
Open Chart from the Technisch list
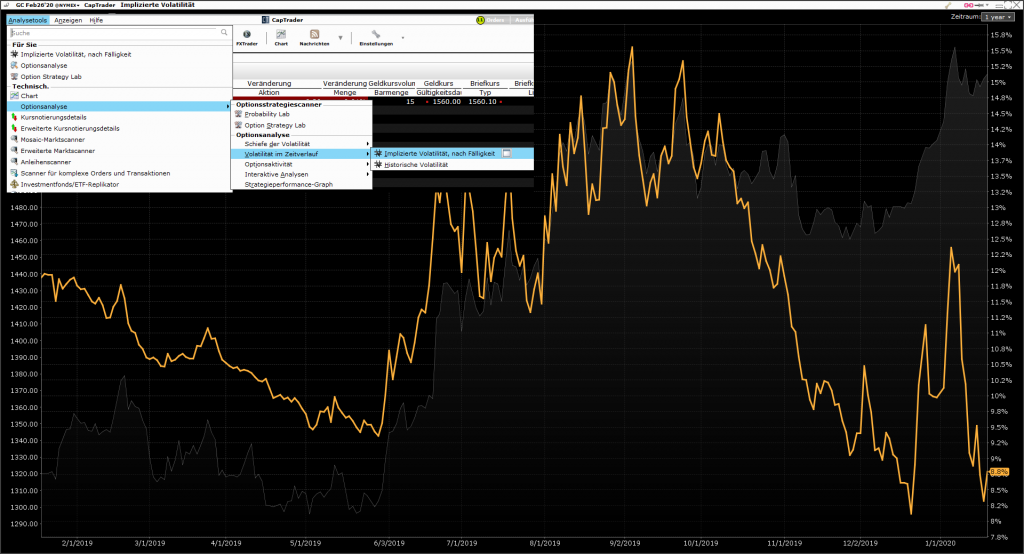click(x=29, y=95)
